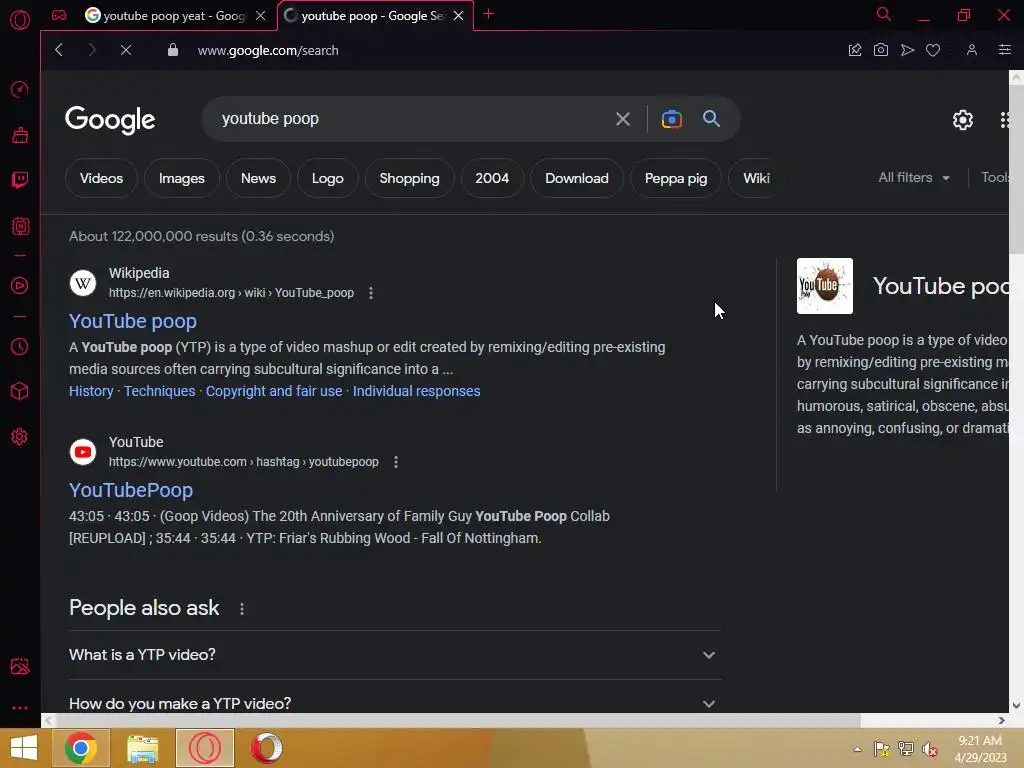The height and width of the screenshot is (768, 1024).
Task: Expand "What is a YTP video?"
Action: (394, 654)
